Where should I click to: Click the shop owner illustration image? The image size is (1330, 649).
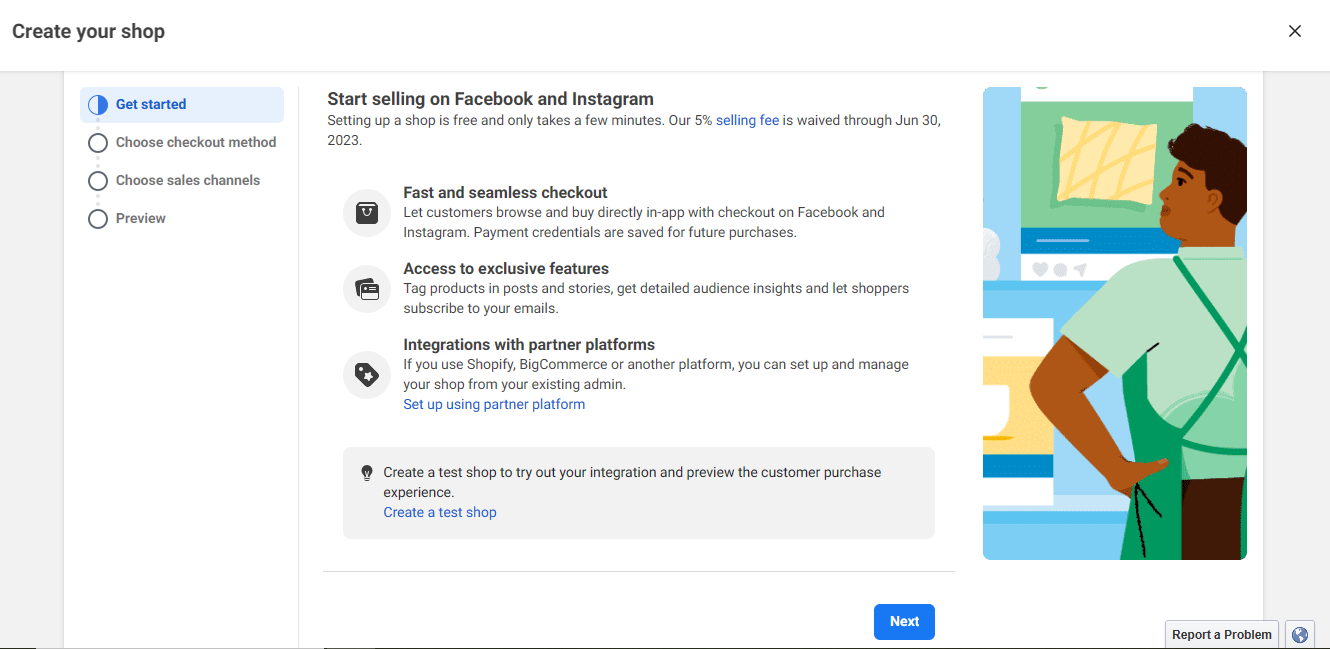pos(1114,323)
